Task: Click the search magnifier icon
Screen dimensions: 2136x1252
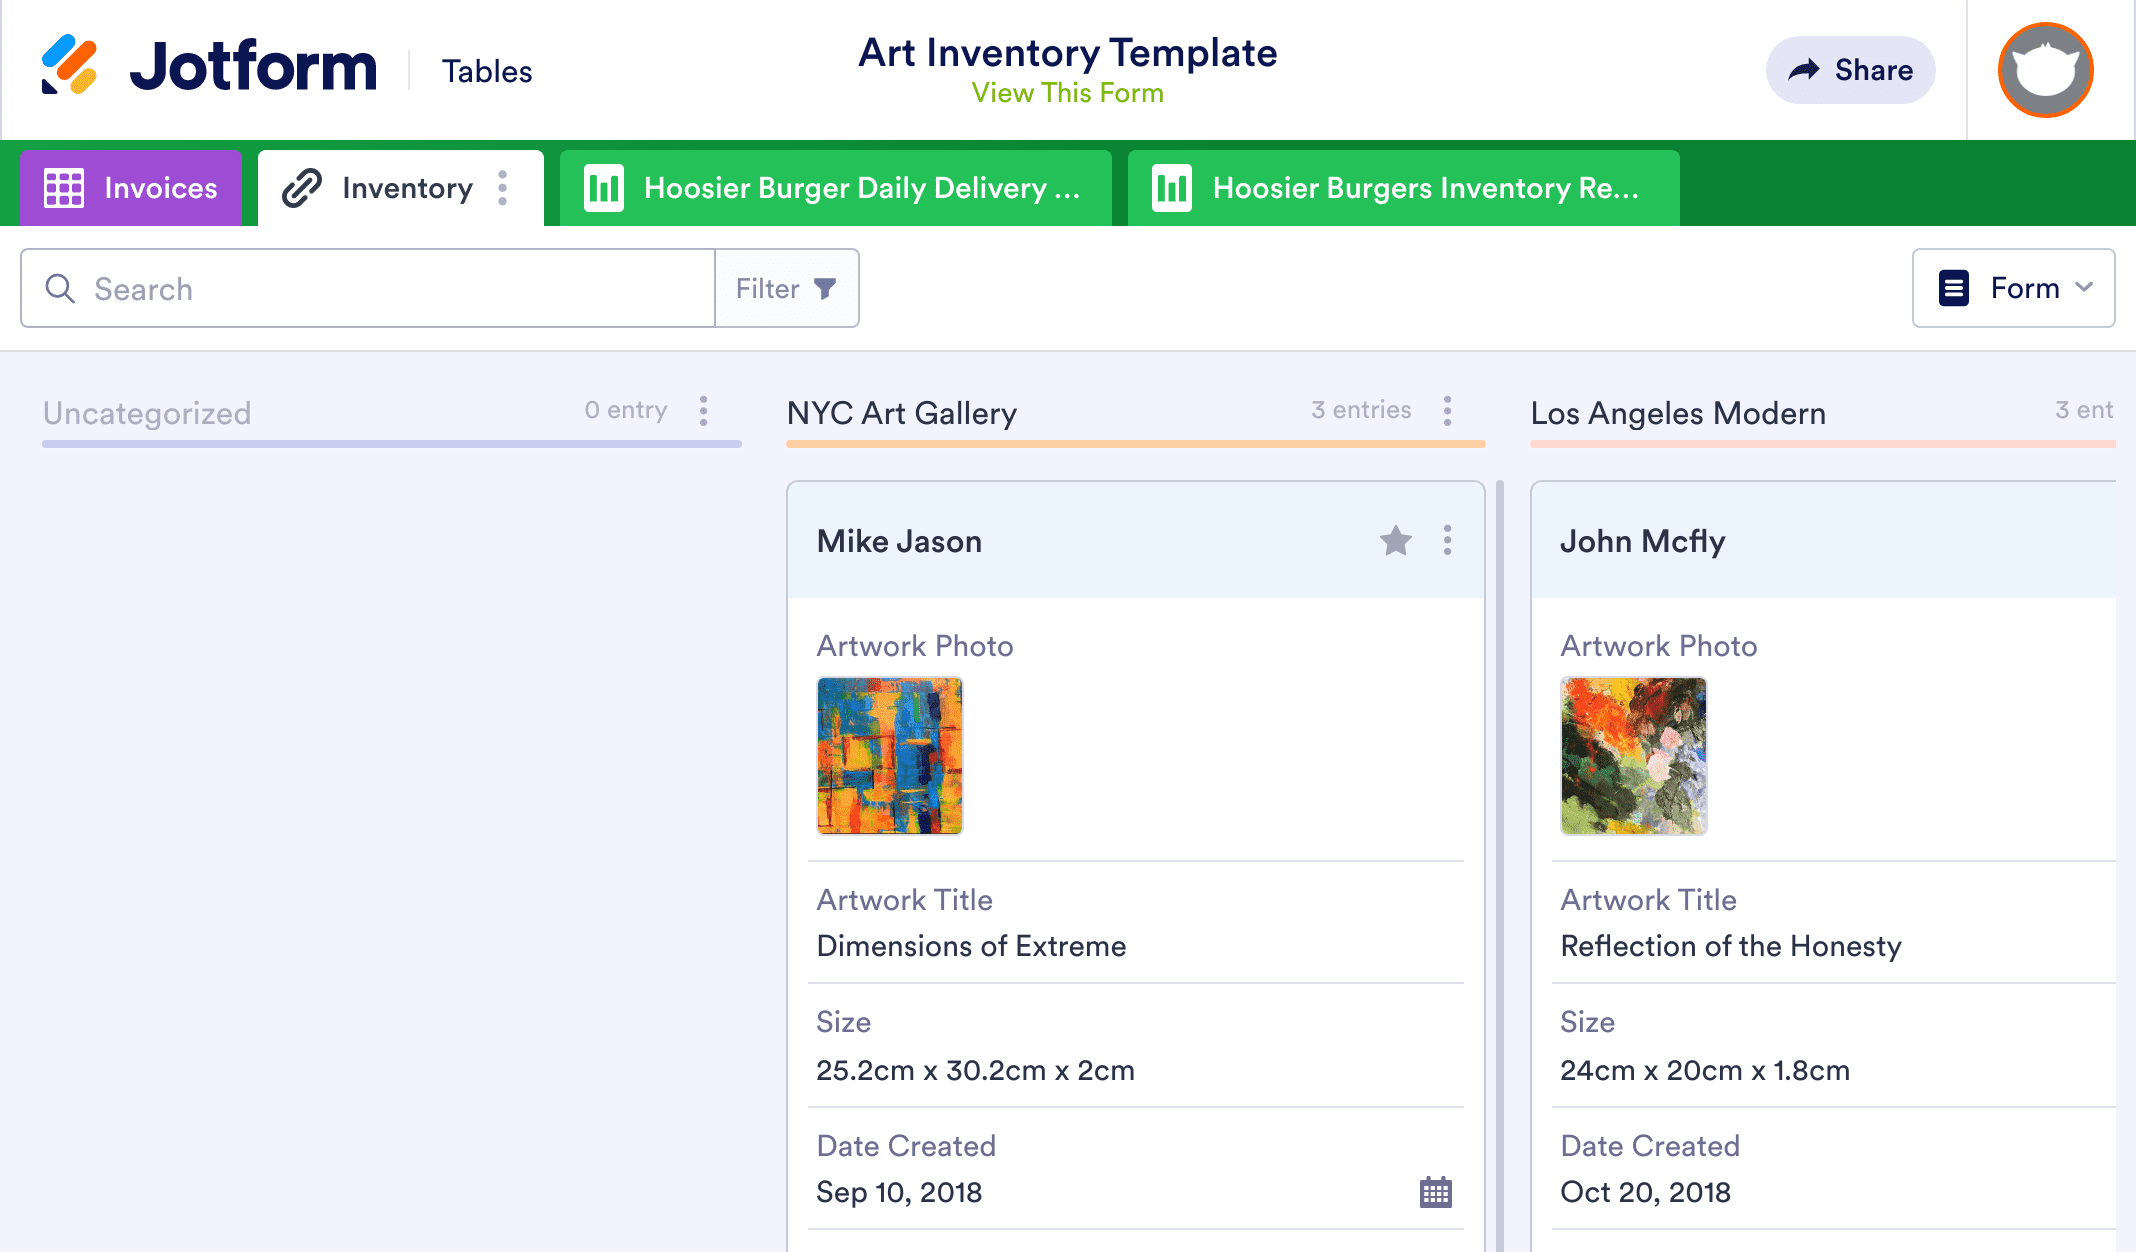Action: [x=60, y=289]
